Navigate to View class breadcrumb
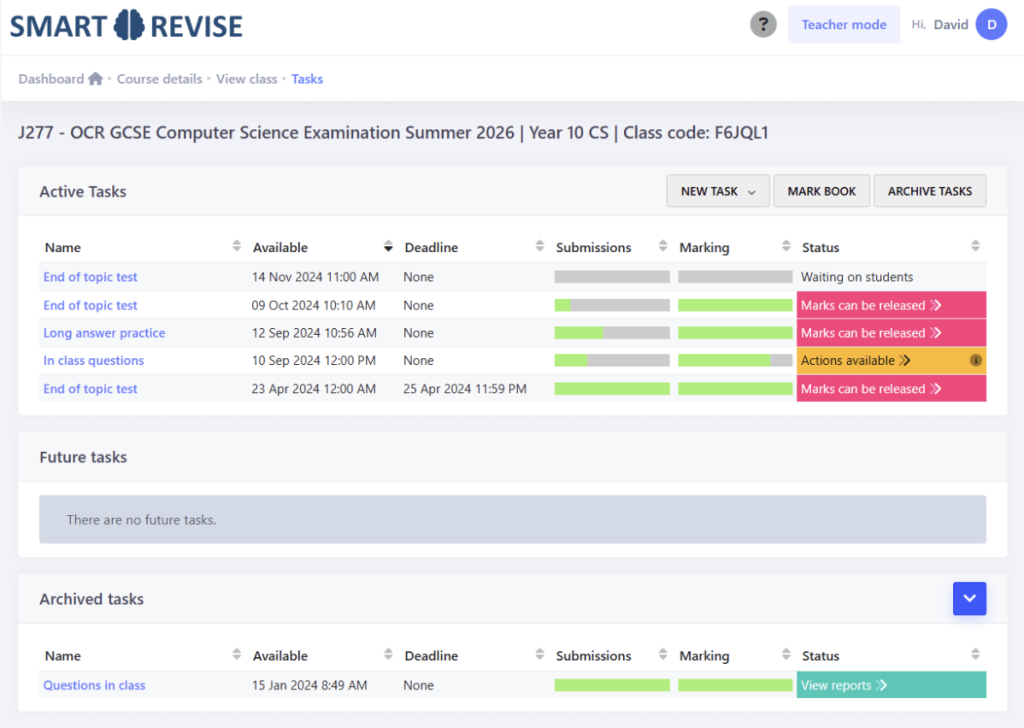Image resolution: width=1024 pixels, height=728 pixels. click(246, 79)
